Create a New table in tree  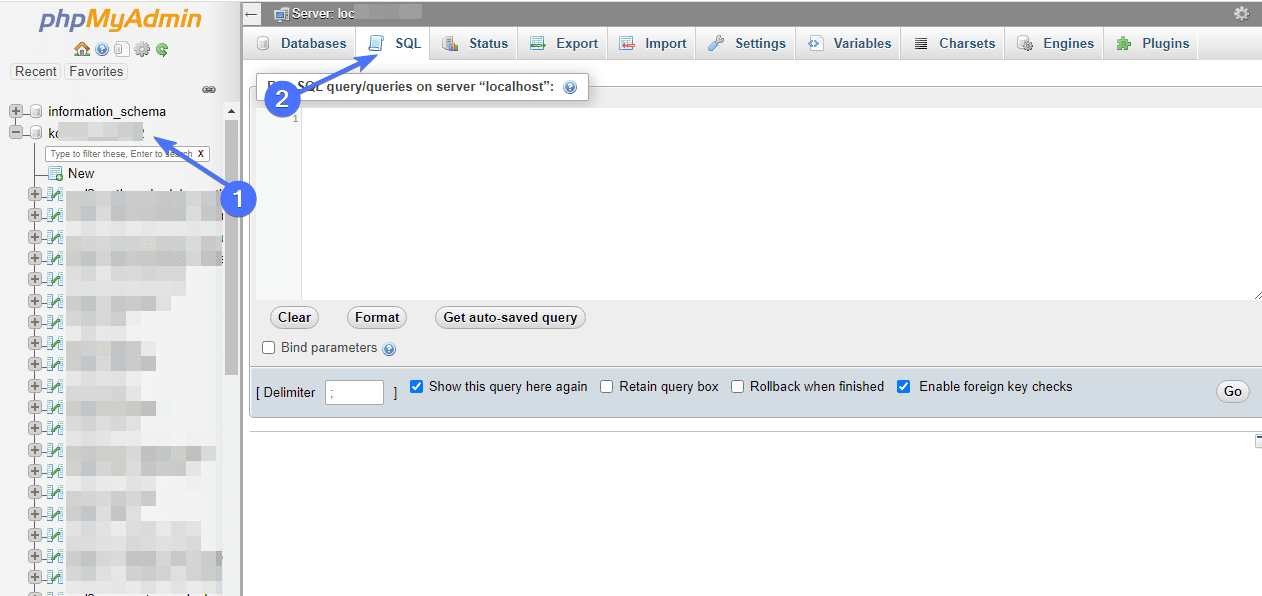[81, 174]
